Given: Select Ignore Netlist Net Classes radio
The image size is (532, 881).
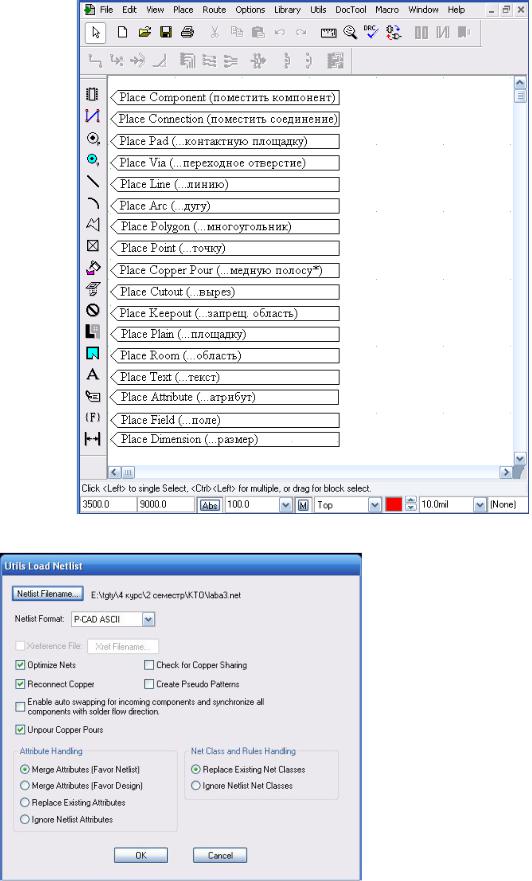Looking at the screenshot, I should (195, 785).
